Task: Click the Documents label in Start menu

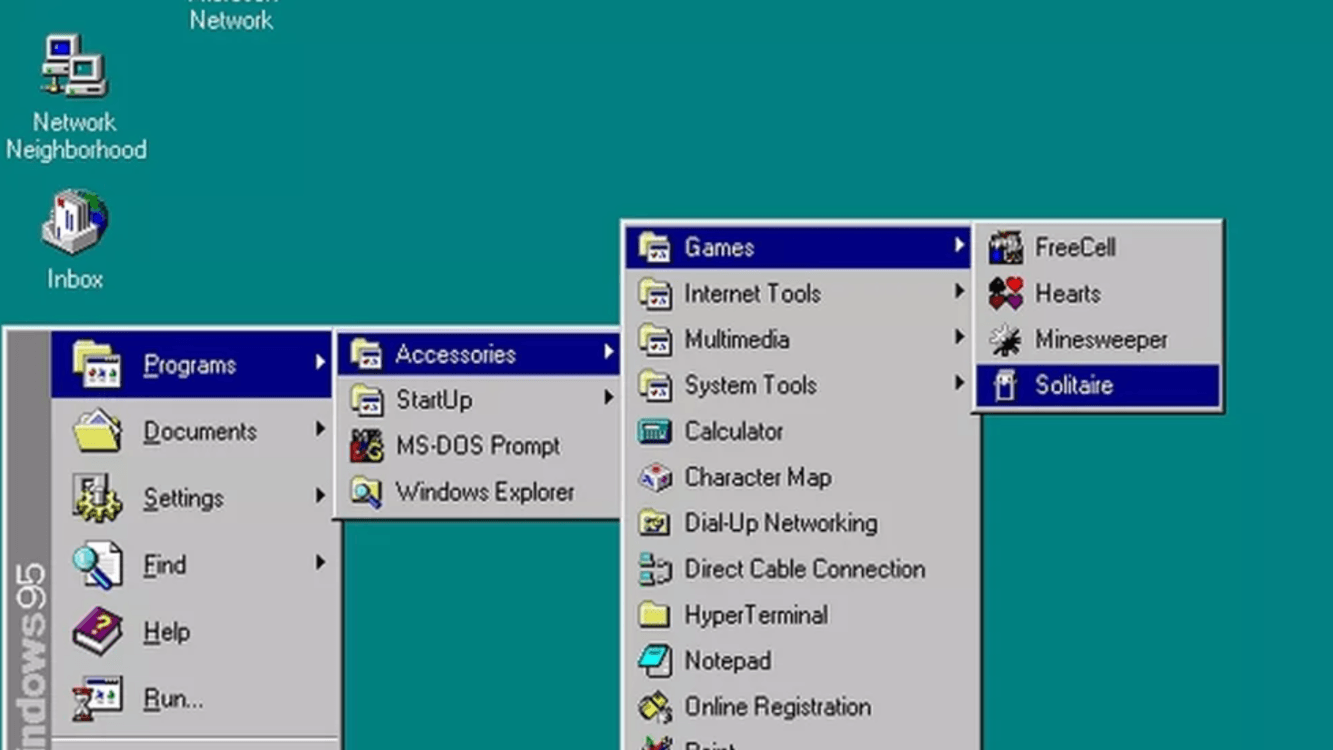Action: tap(200, 431)
